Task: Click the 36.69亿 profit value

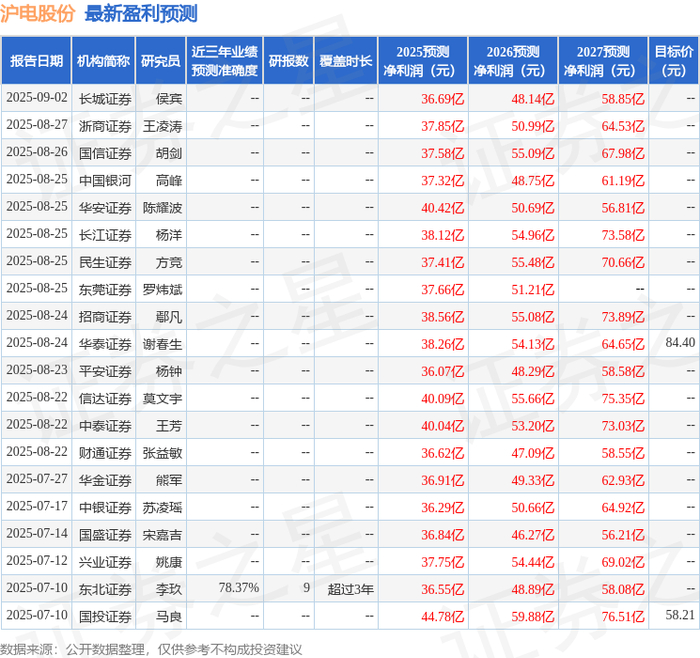Action: pyautogui.click(x=442, y=99)
